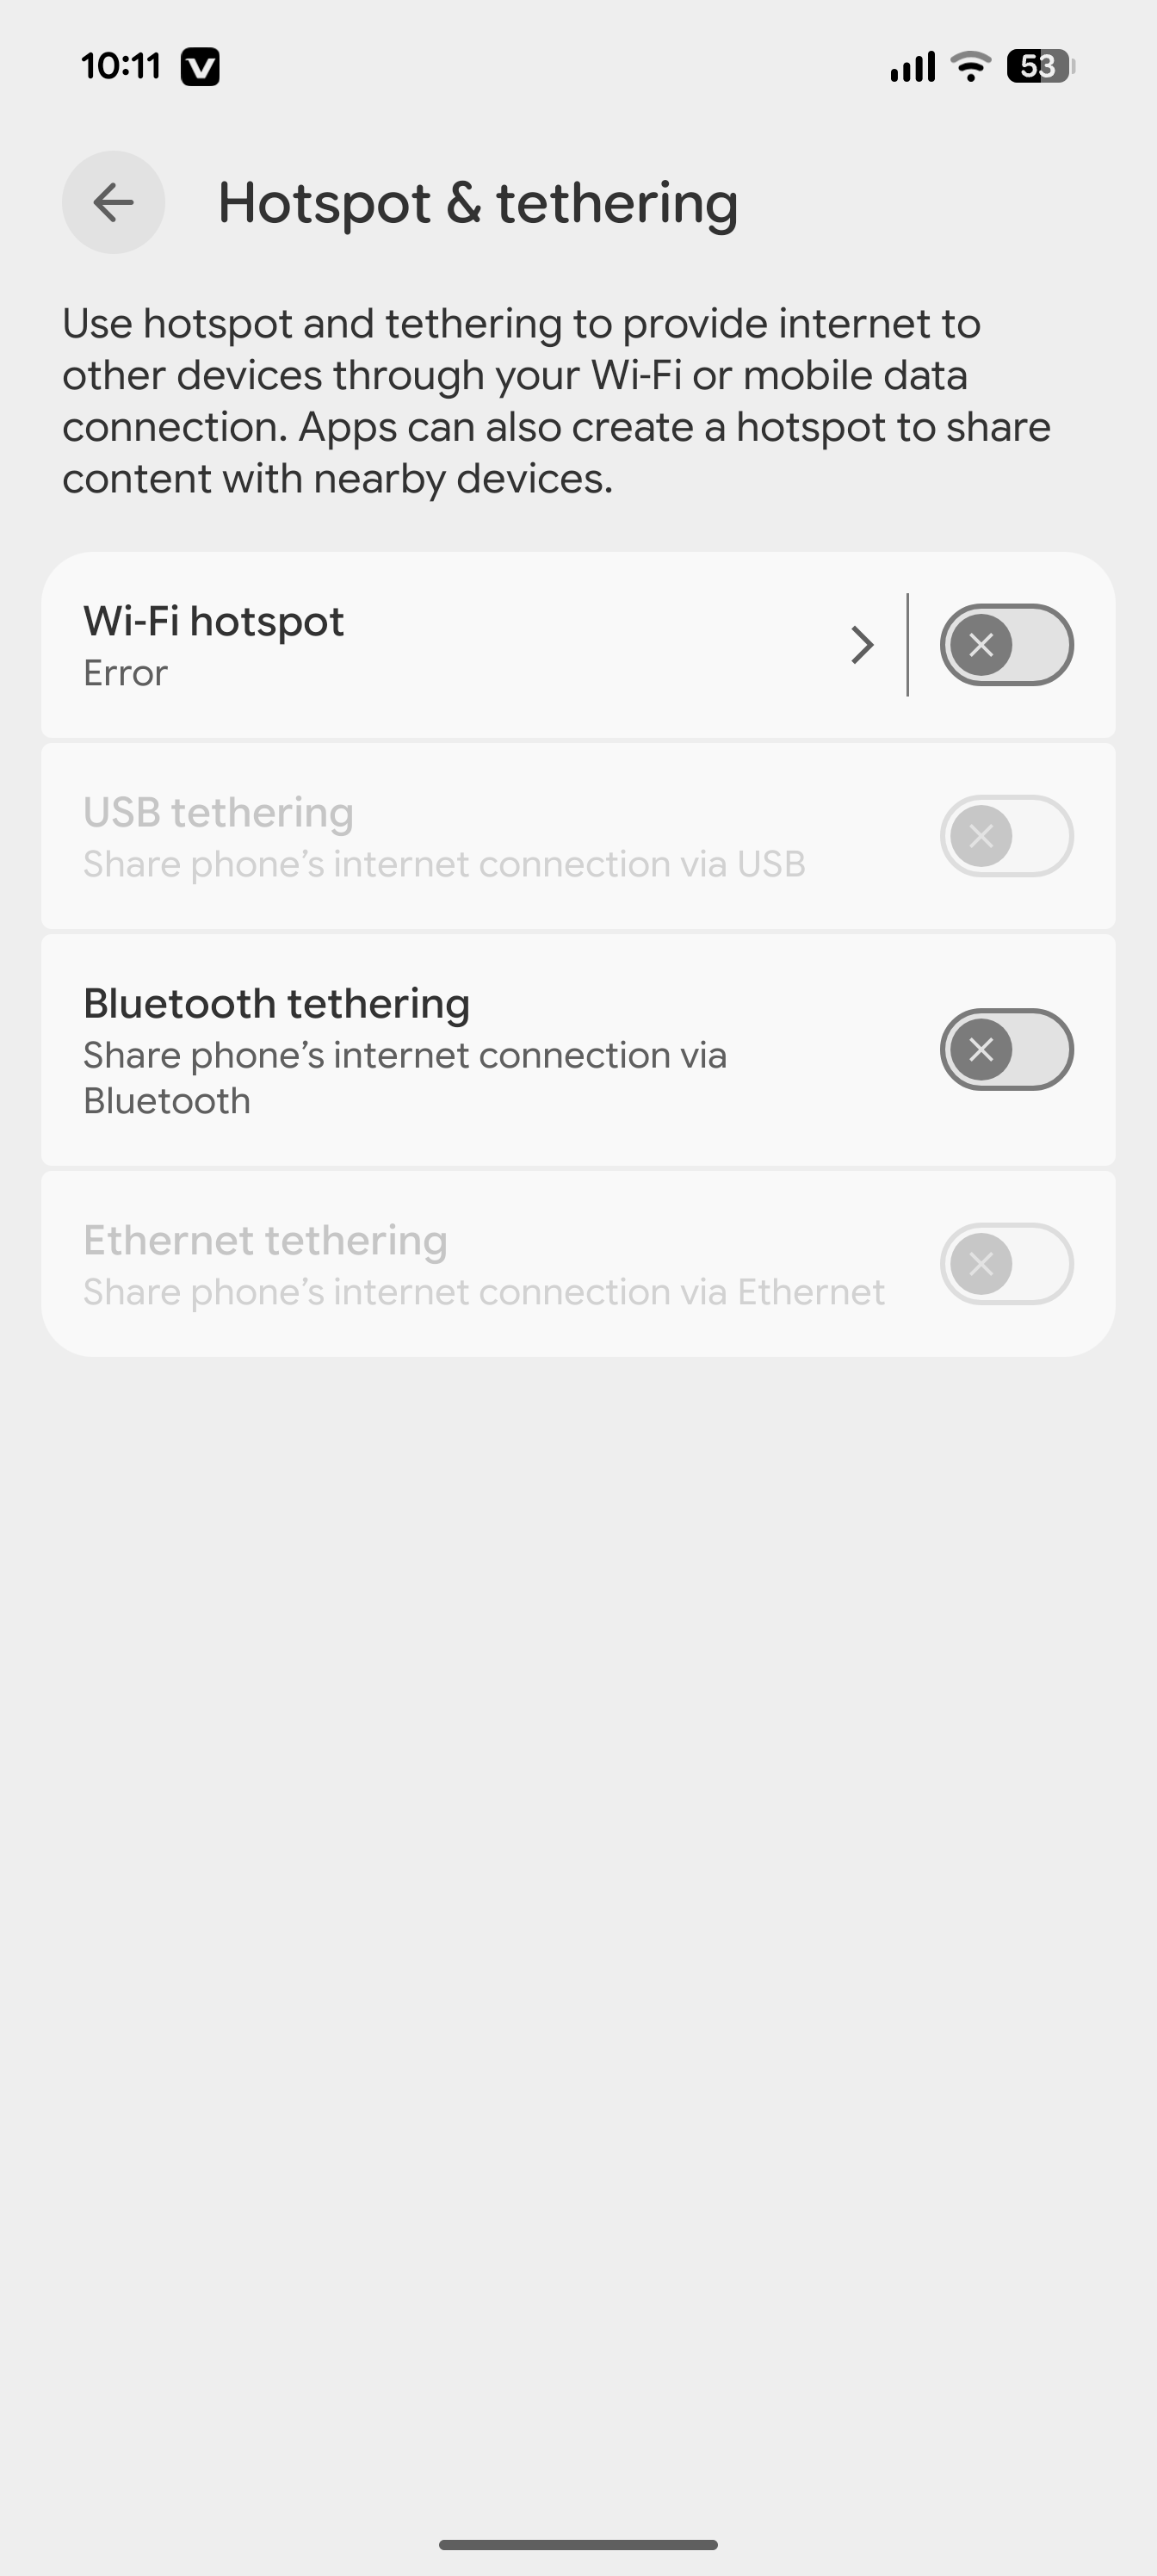Tap the battery level indicator
This screenshot has width=1157, height=2576.
click(x=1040, y=66)
